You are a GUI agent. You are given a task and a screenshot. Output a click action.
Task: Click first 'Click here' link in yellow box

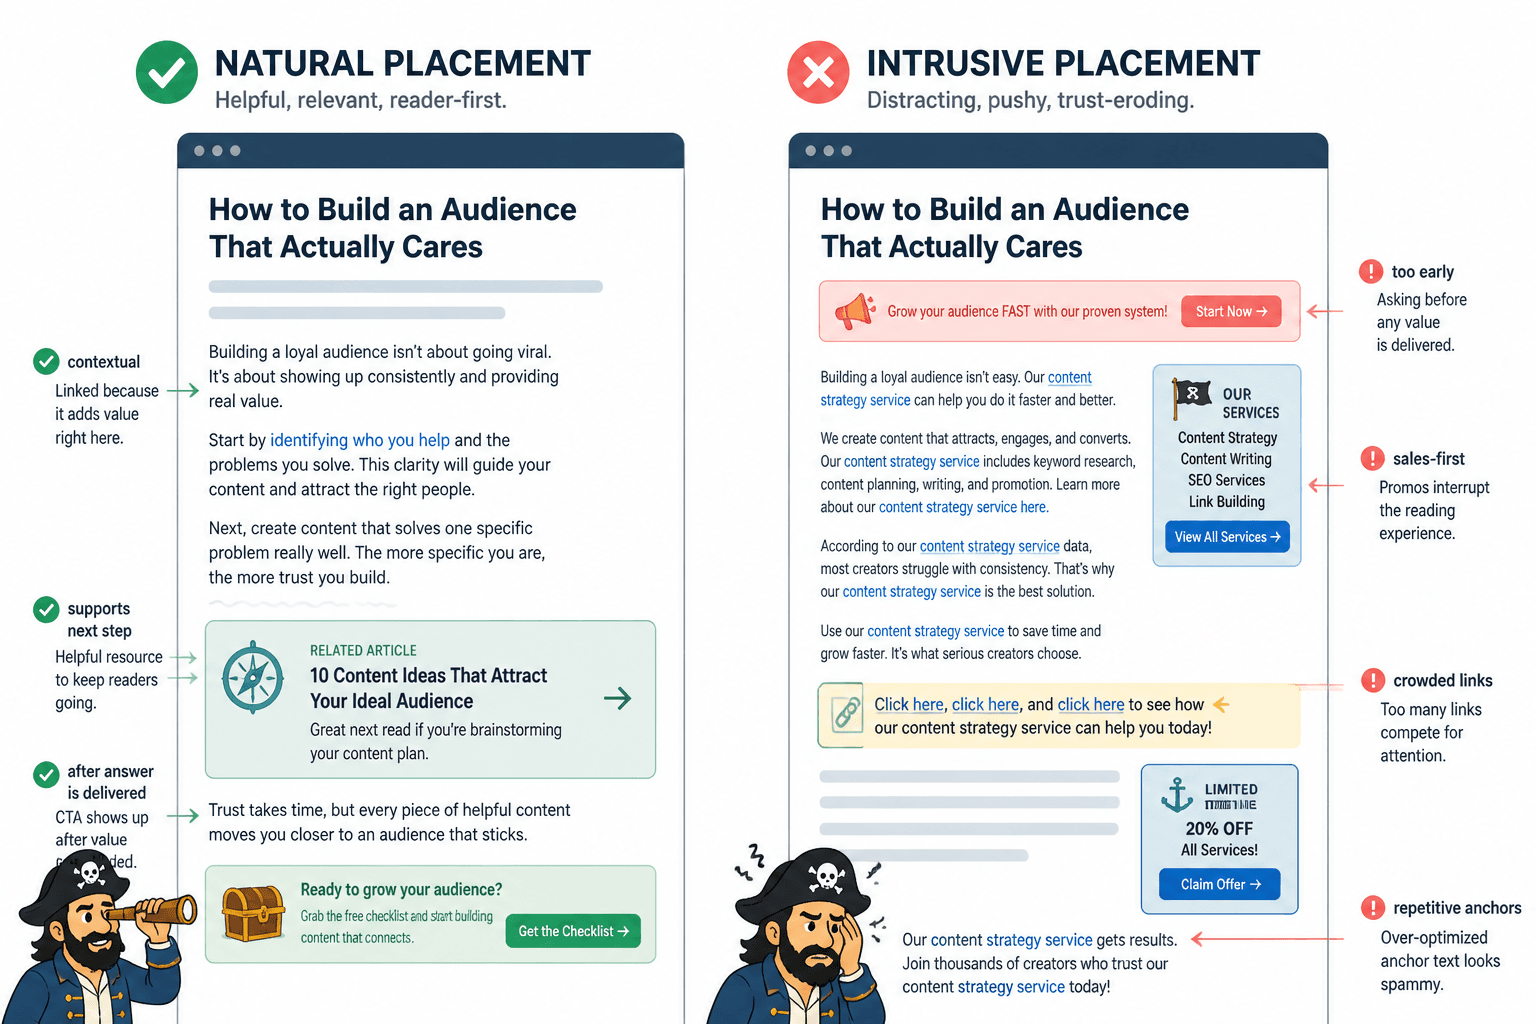coord(909,705)
